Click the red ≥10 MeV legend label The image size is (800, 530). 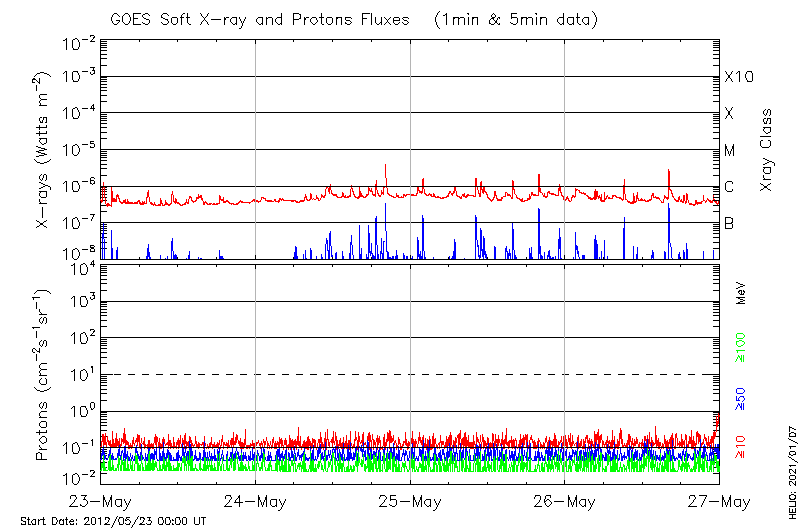(x=741, y=446)
